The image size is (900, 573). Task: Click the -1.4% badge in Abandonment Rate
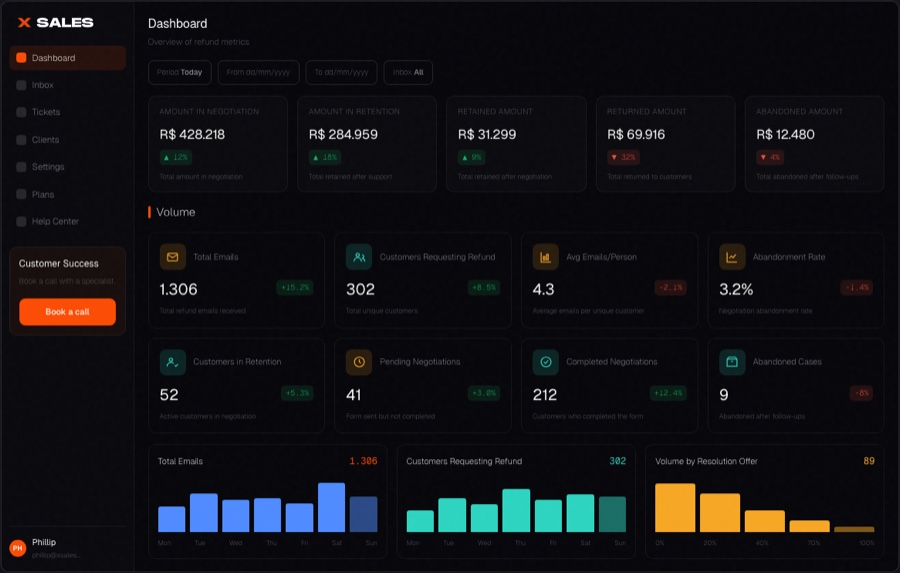click(857, 288)
